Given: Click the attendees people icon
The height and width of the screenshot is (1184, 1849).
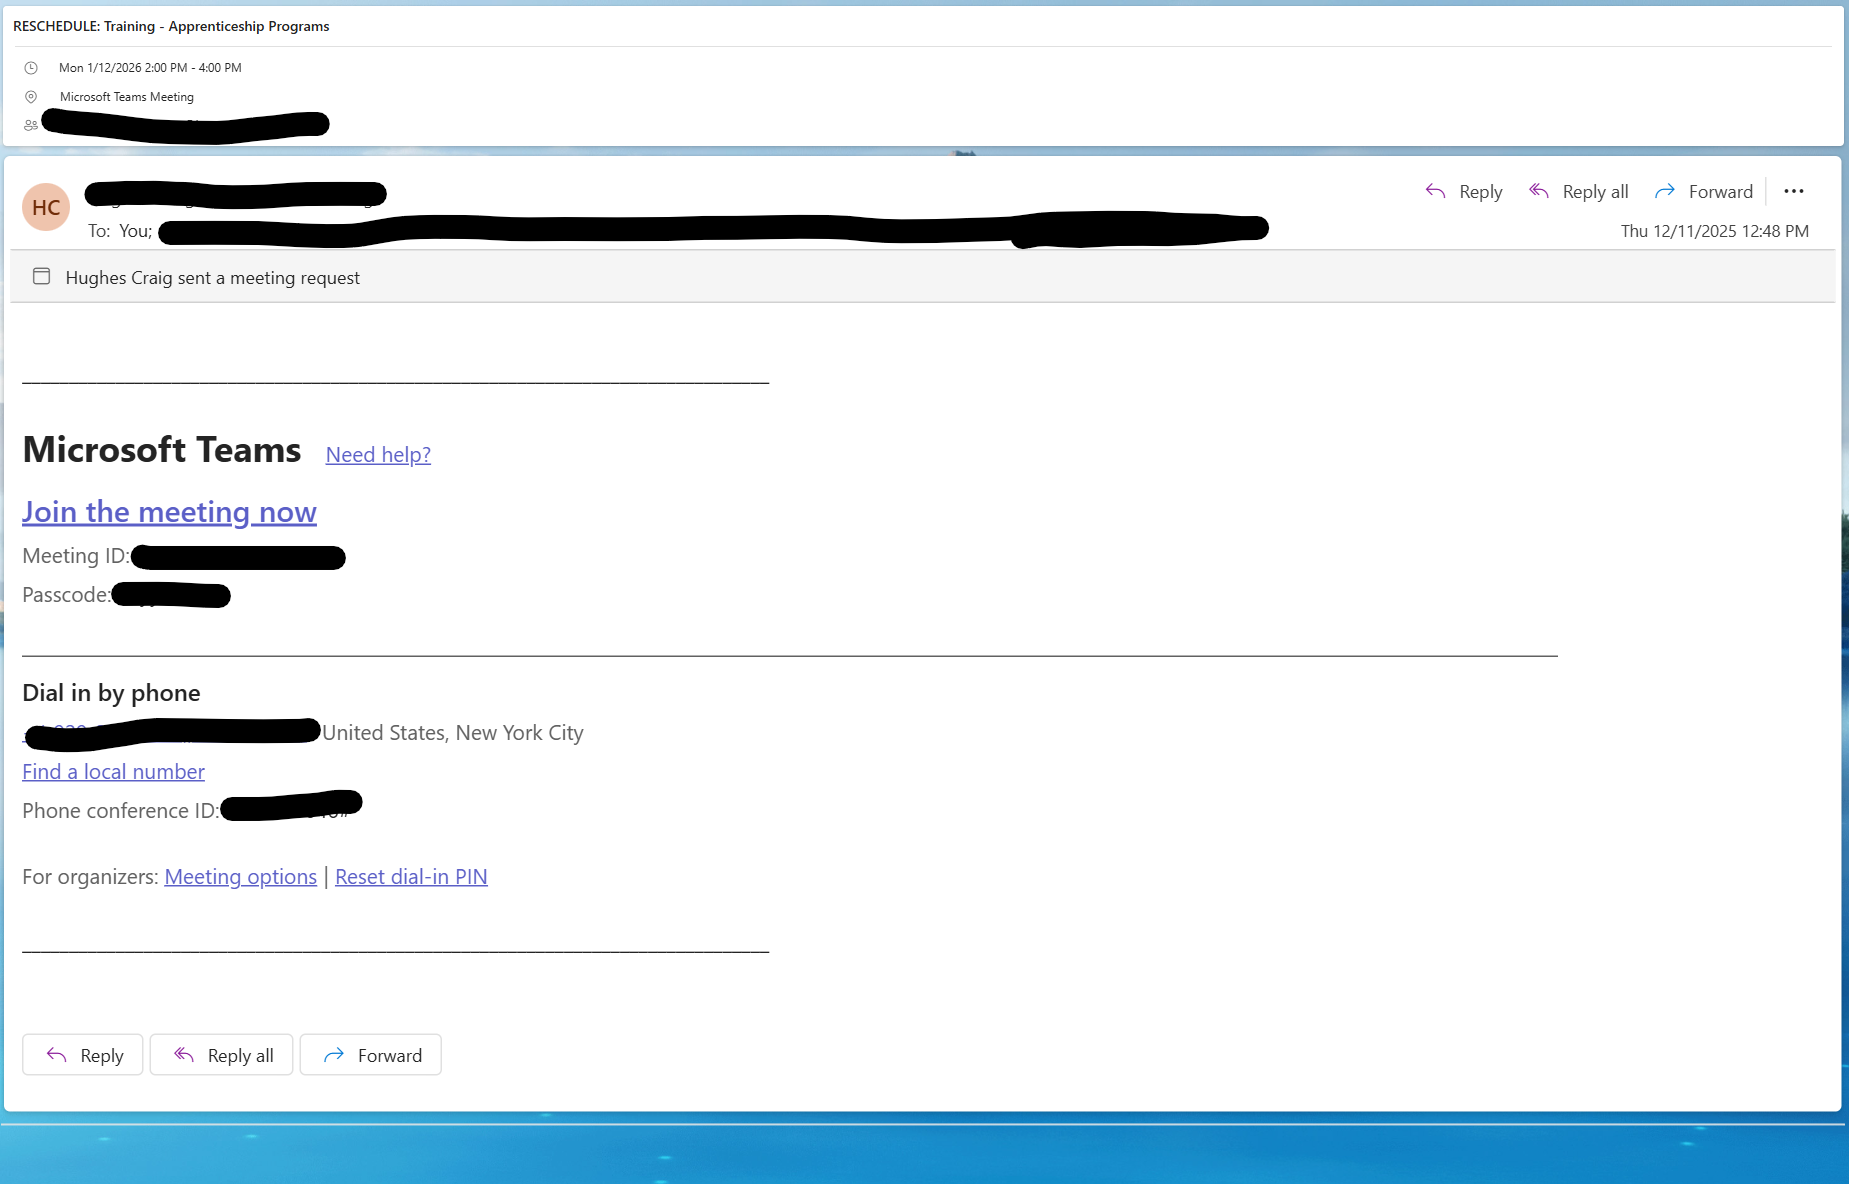Looking at the screenshot, I should (31, 124).
